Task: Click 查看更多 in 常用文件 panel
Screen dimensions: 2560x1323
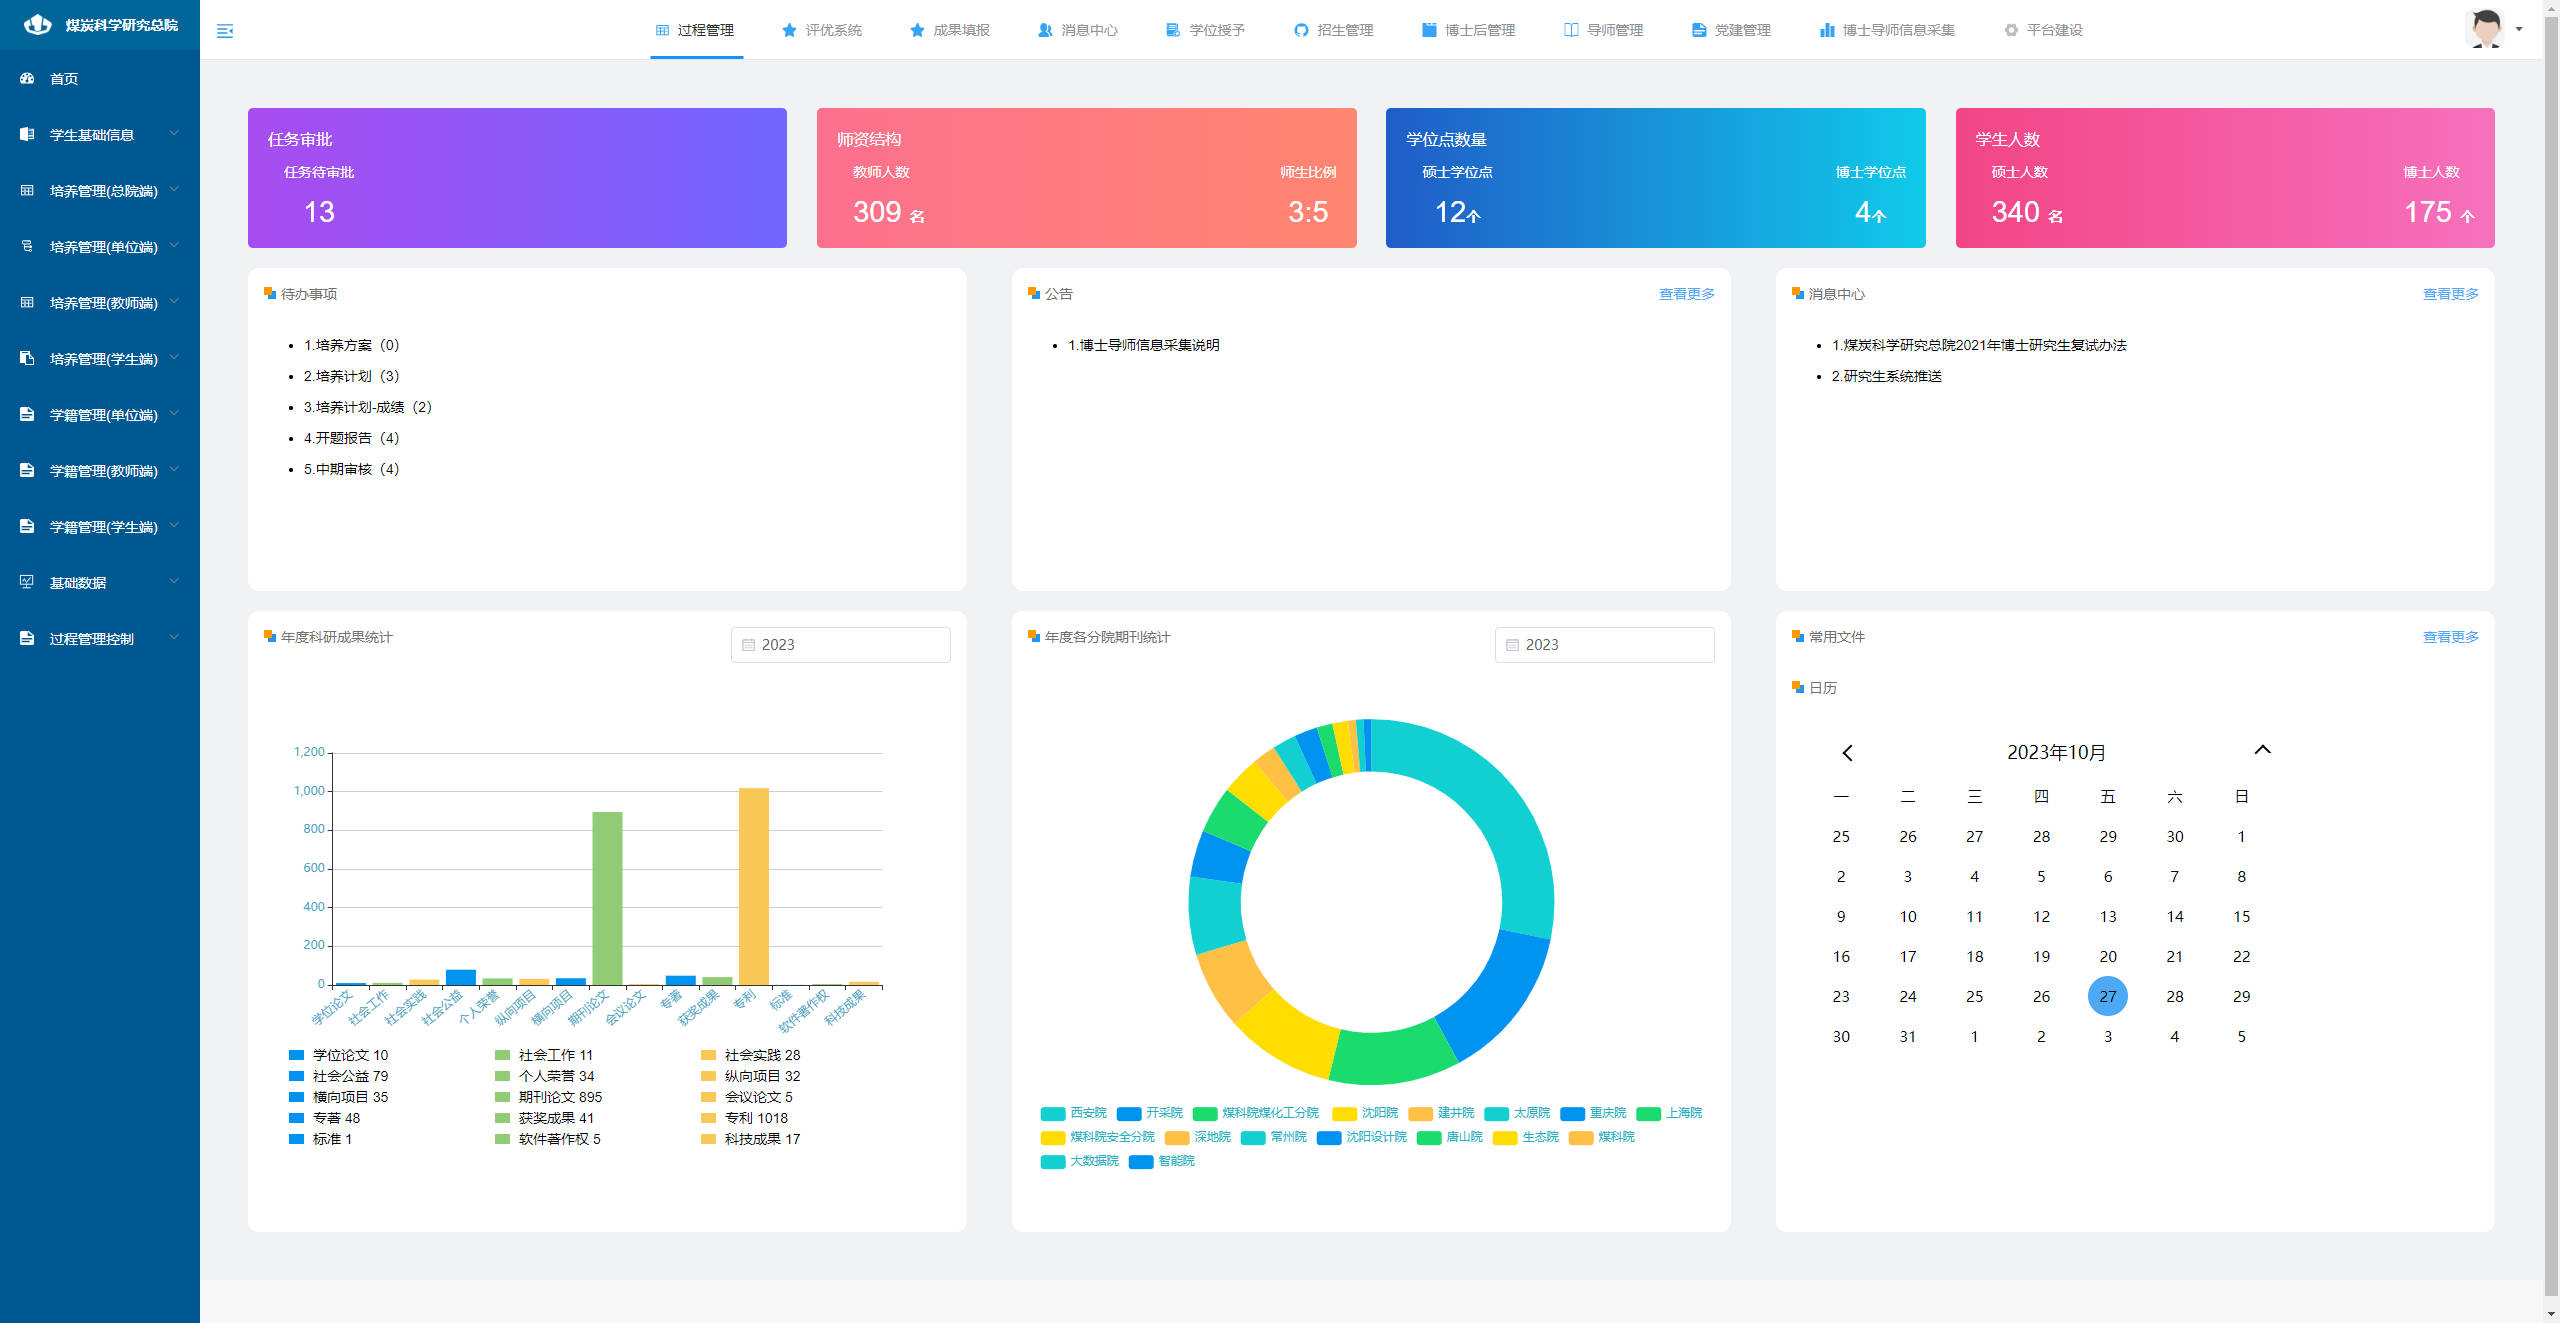Action: click(2450, 637)
